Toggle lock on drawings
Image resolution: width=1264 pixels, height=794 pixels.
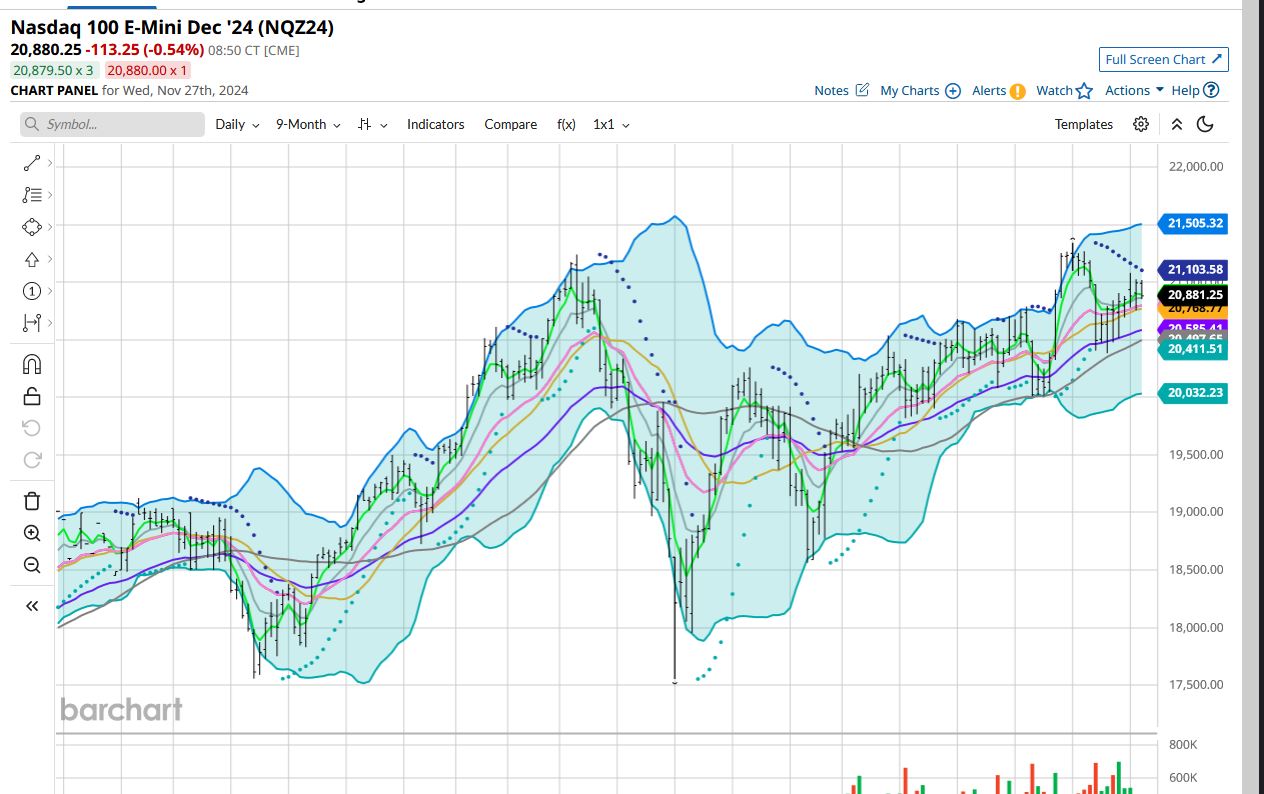click(x=31, y=396)
